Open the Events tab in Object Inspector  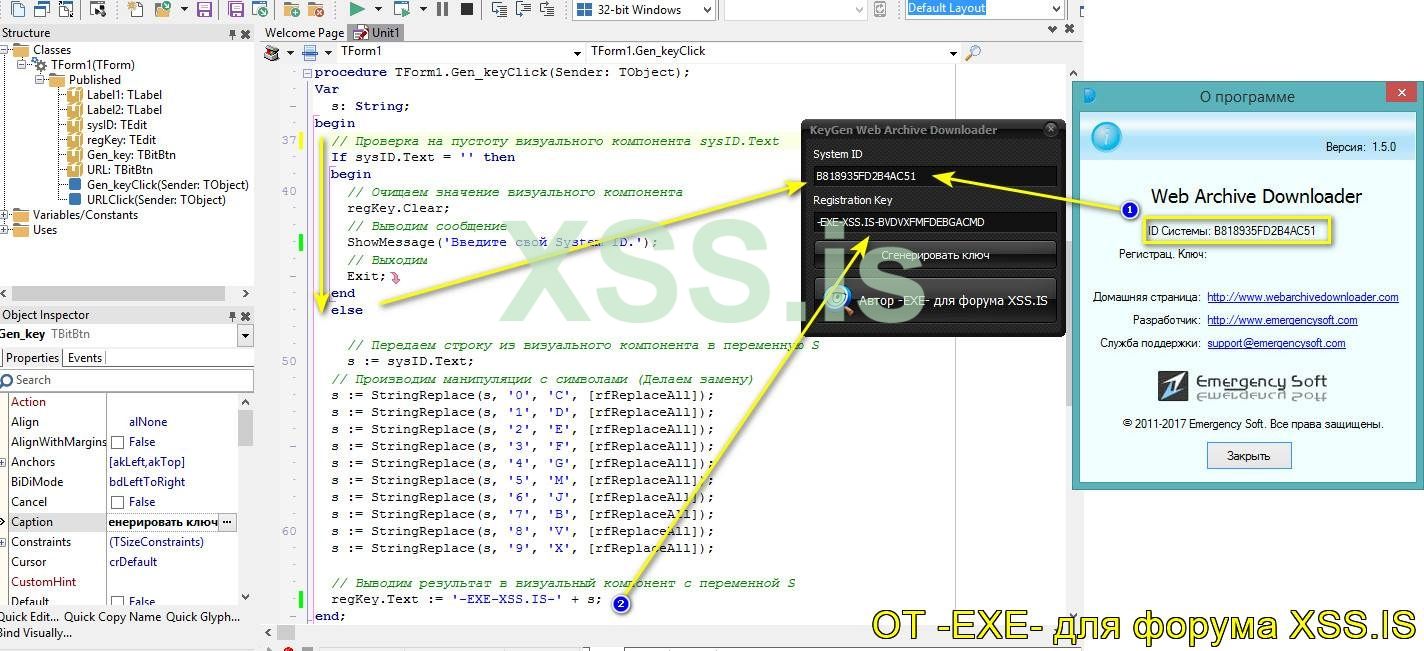85,358
